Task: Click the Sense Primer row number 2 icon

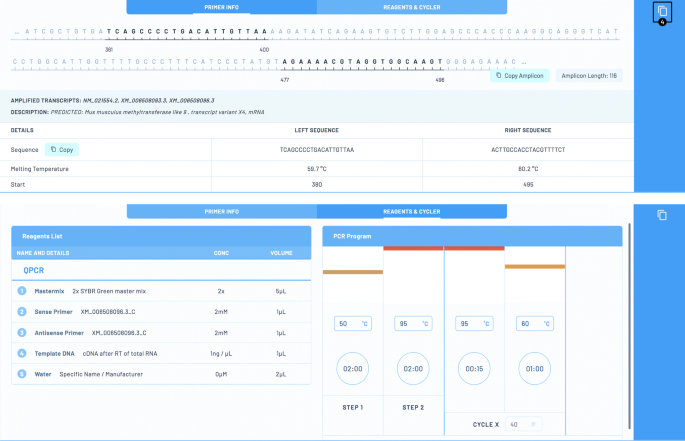Action: coord(21,311)
